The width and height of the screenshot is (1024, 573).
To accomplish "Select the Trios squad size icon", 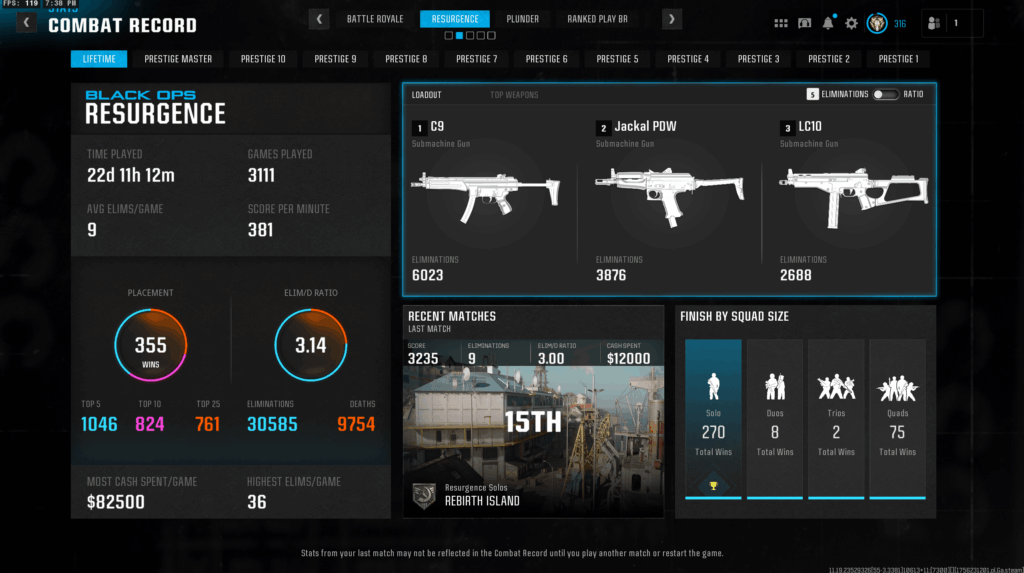I will tap(836, 387).
